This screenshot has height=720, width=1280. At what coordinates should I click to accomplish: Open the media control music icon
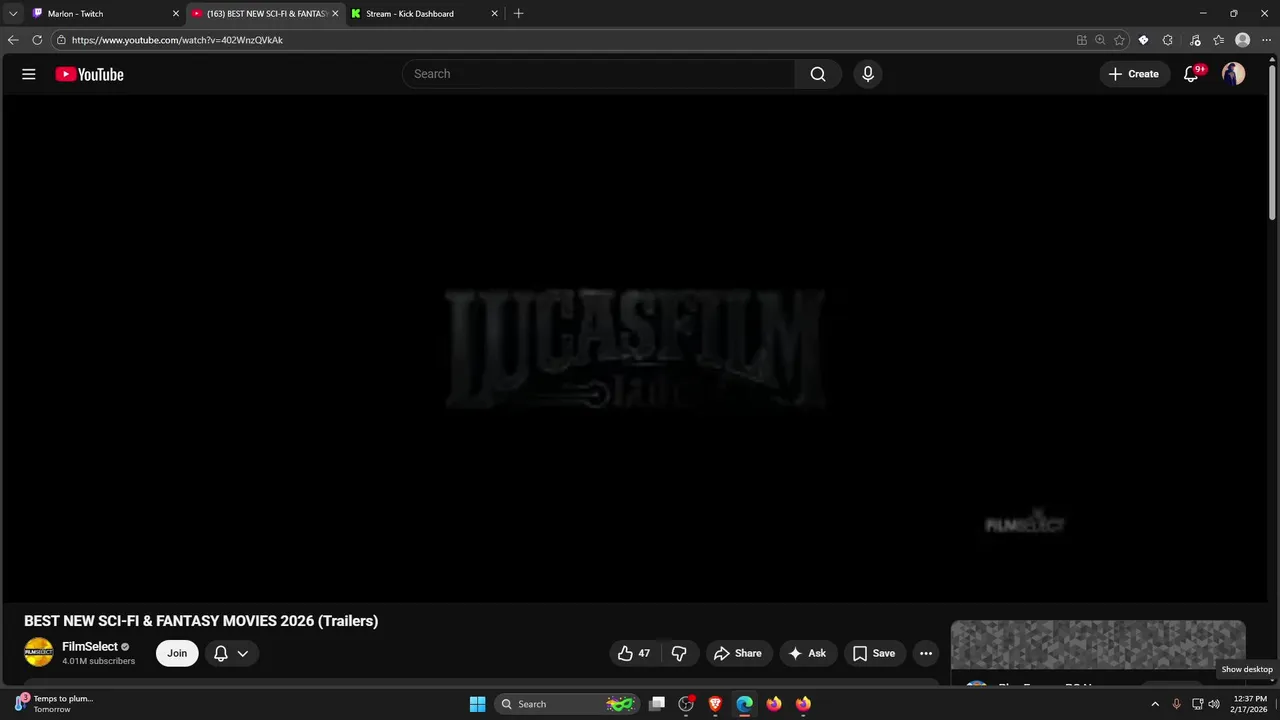[1195, 40]
